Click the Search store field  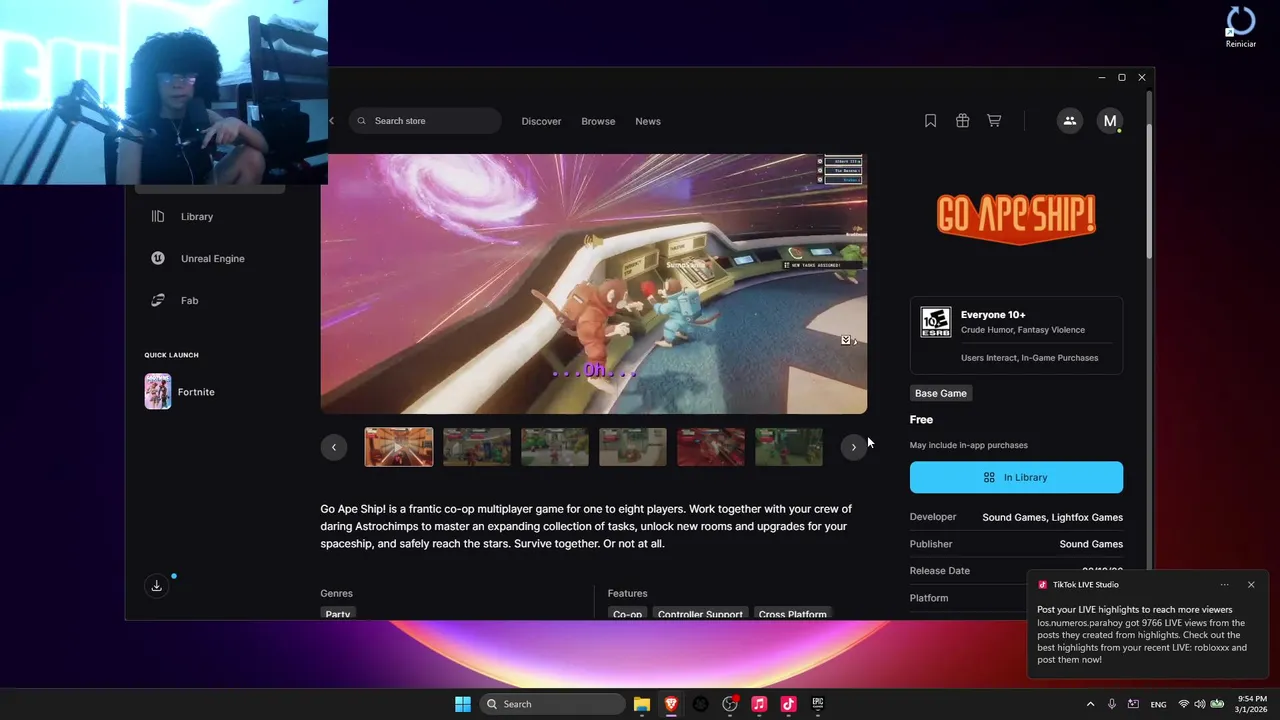pos(425,121)
